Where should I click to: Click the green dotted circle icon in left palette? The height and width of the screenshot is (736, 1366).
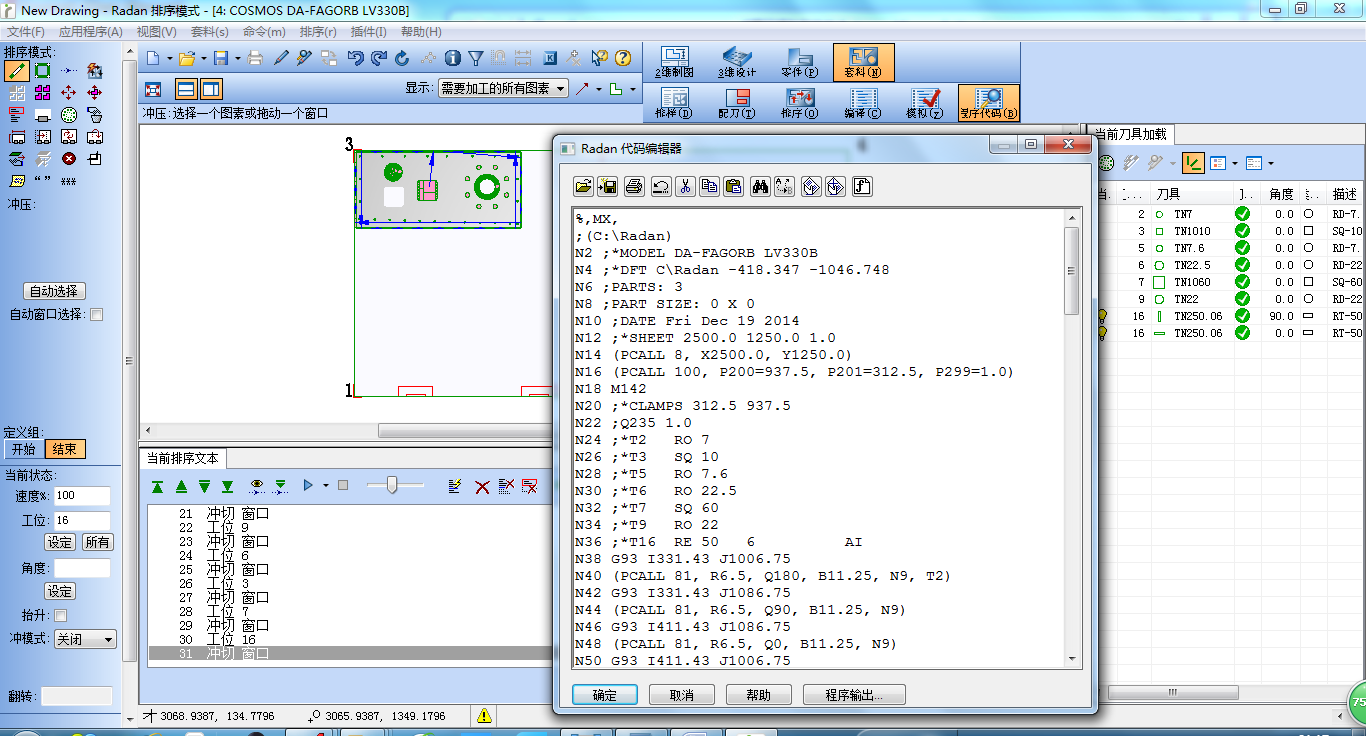coord(69,115)
